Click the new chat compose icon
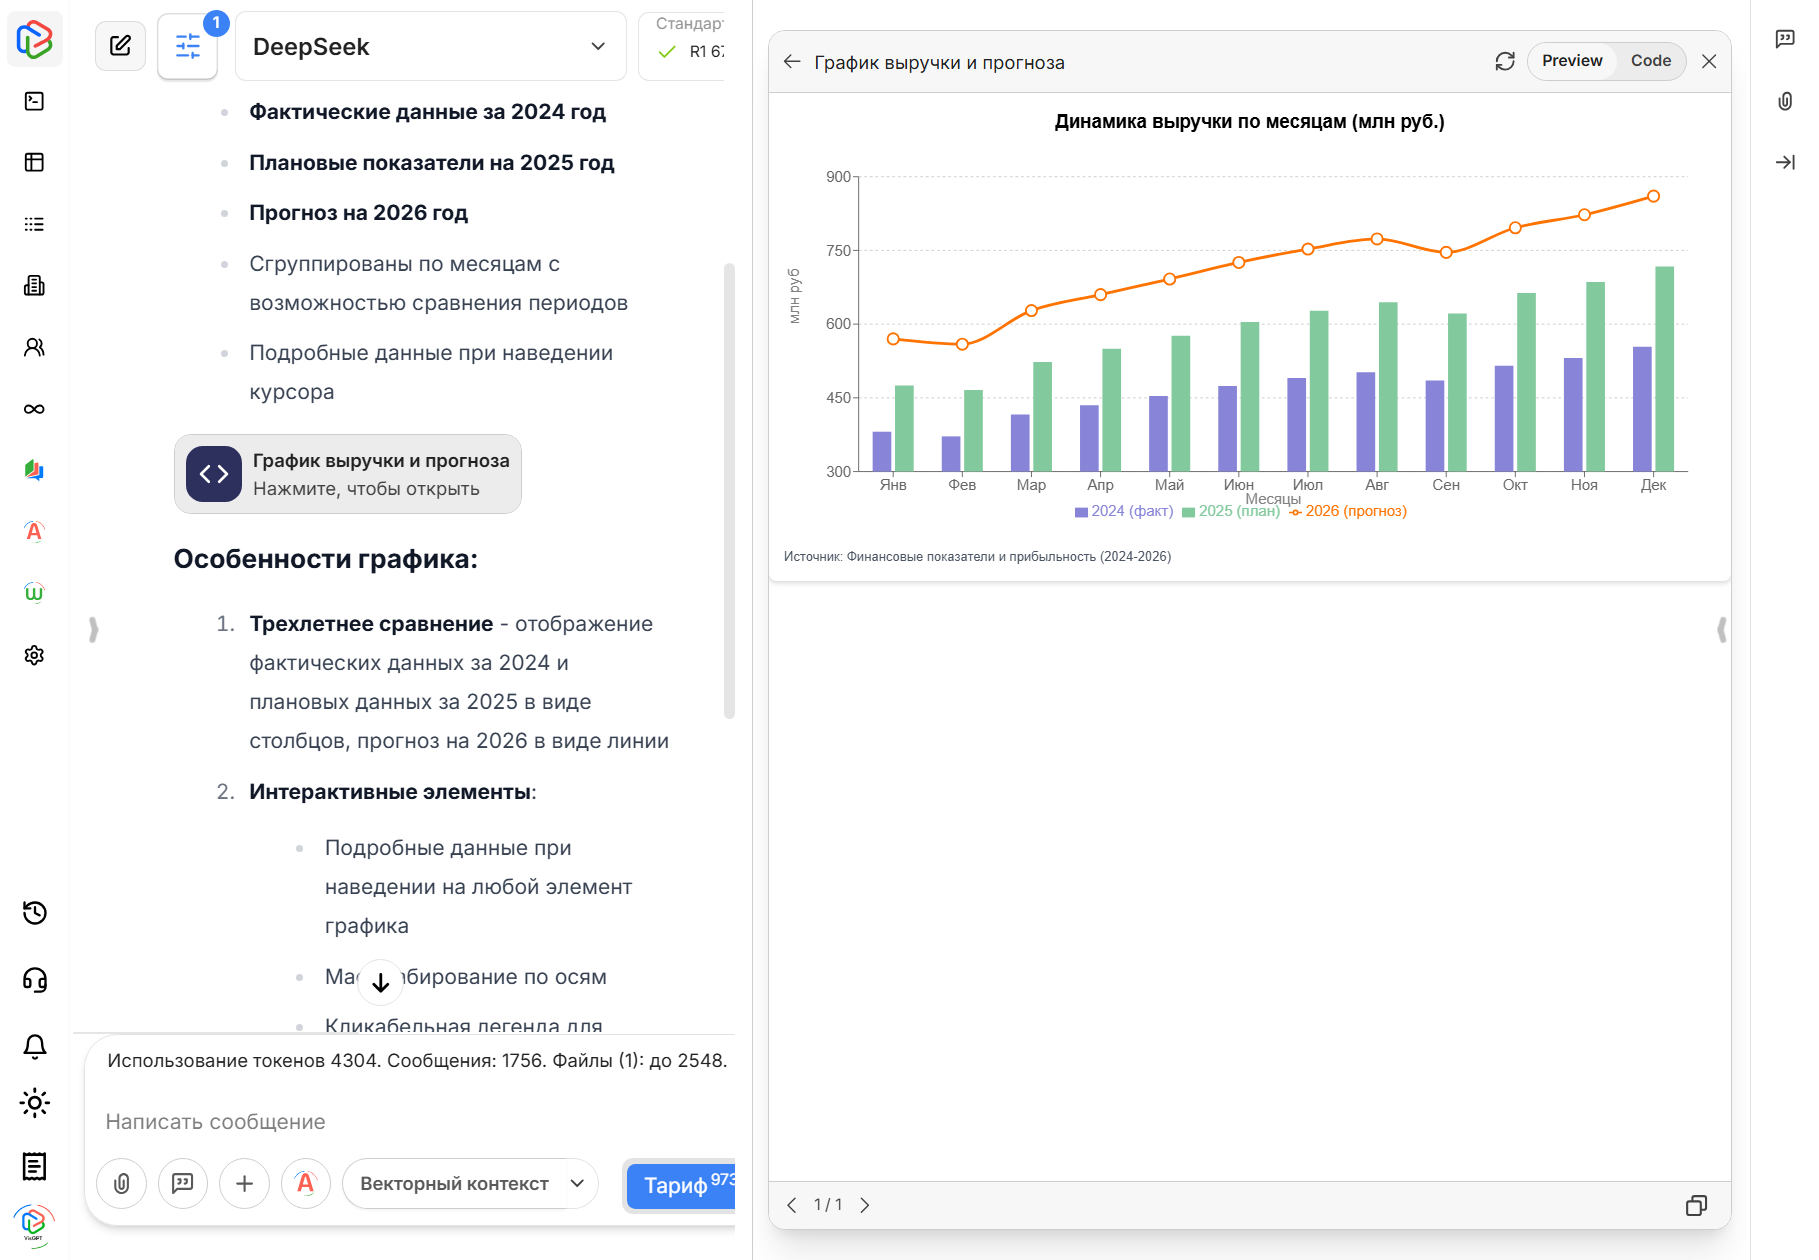Viewport: 1819px width, 1260px height. point(120,45)
